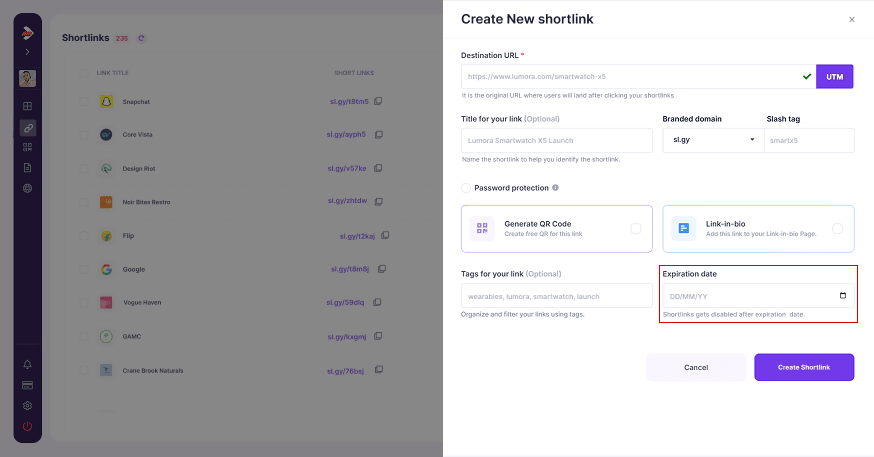Click the UTM button
Viewport: 874px width, 457px height.
point(834,77)
